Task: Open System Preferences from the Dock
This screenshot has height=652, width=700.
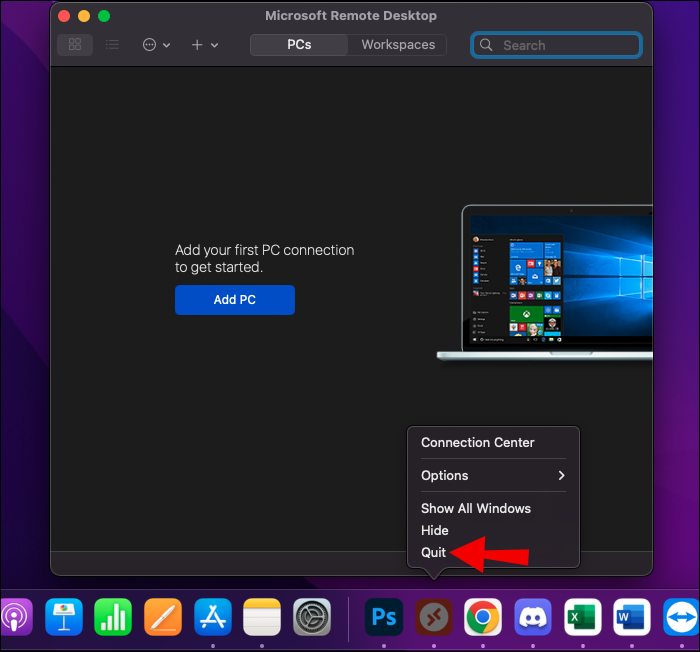Action: [x=312, y=617]
